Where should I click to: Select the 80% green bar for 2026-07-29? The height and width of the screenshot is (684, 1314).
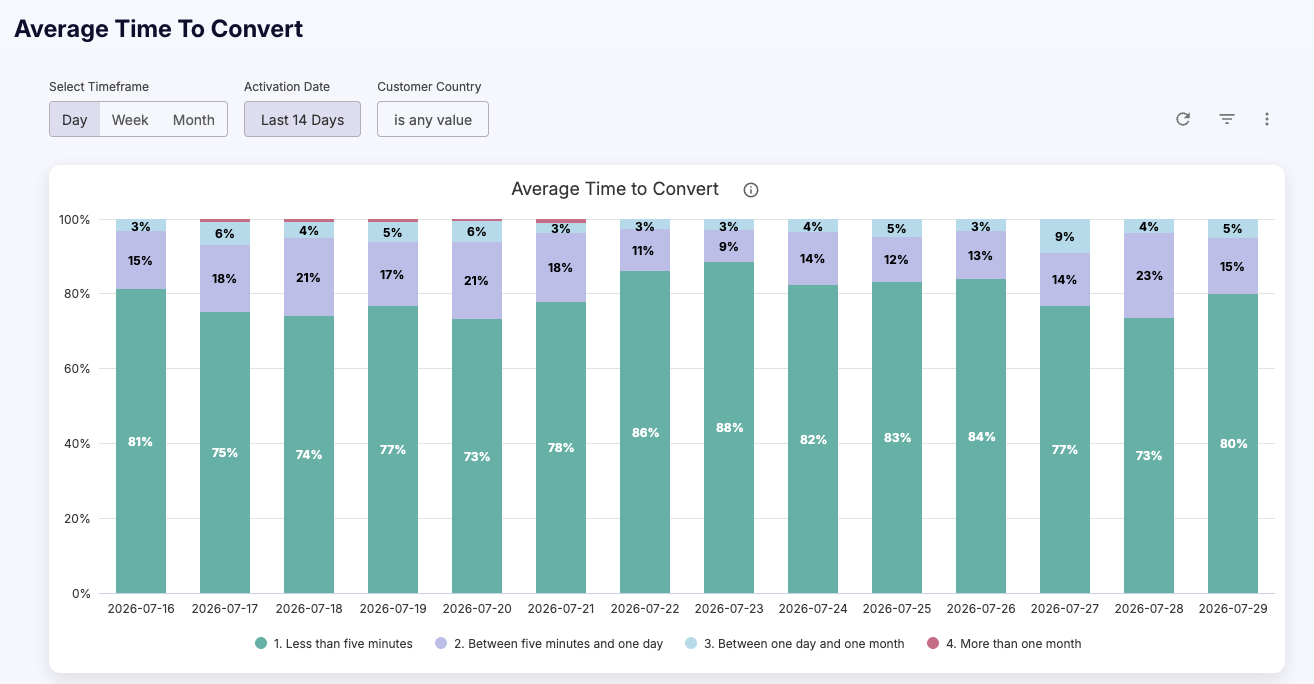click(1233, 443)
